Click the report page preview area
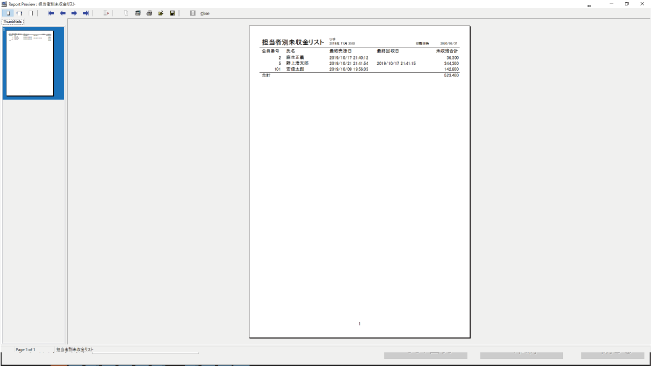 pyautogui.click(x=360, y=182)
